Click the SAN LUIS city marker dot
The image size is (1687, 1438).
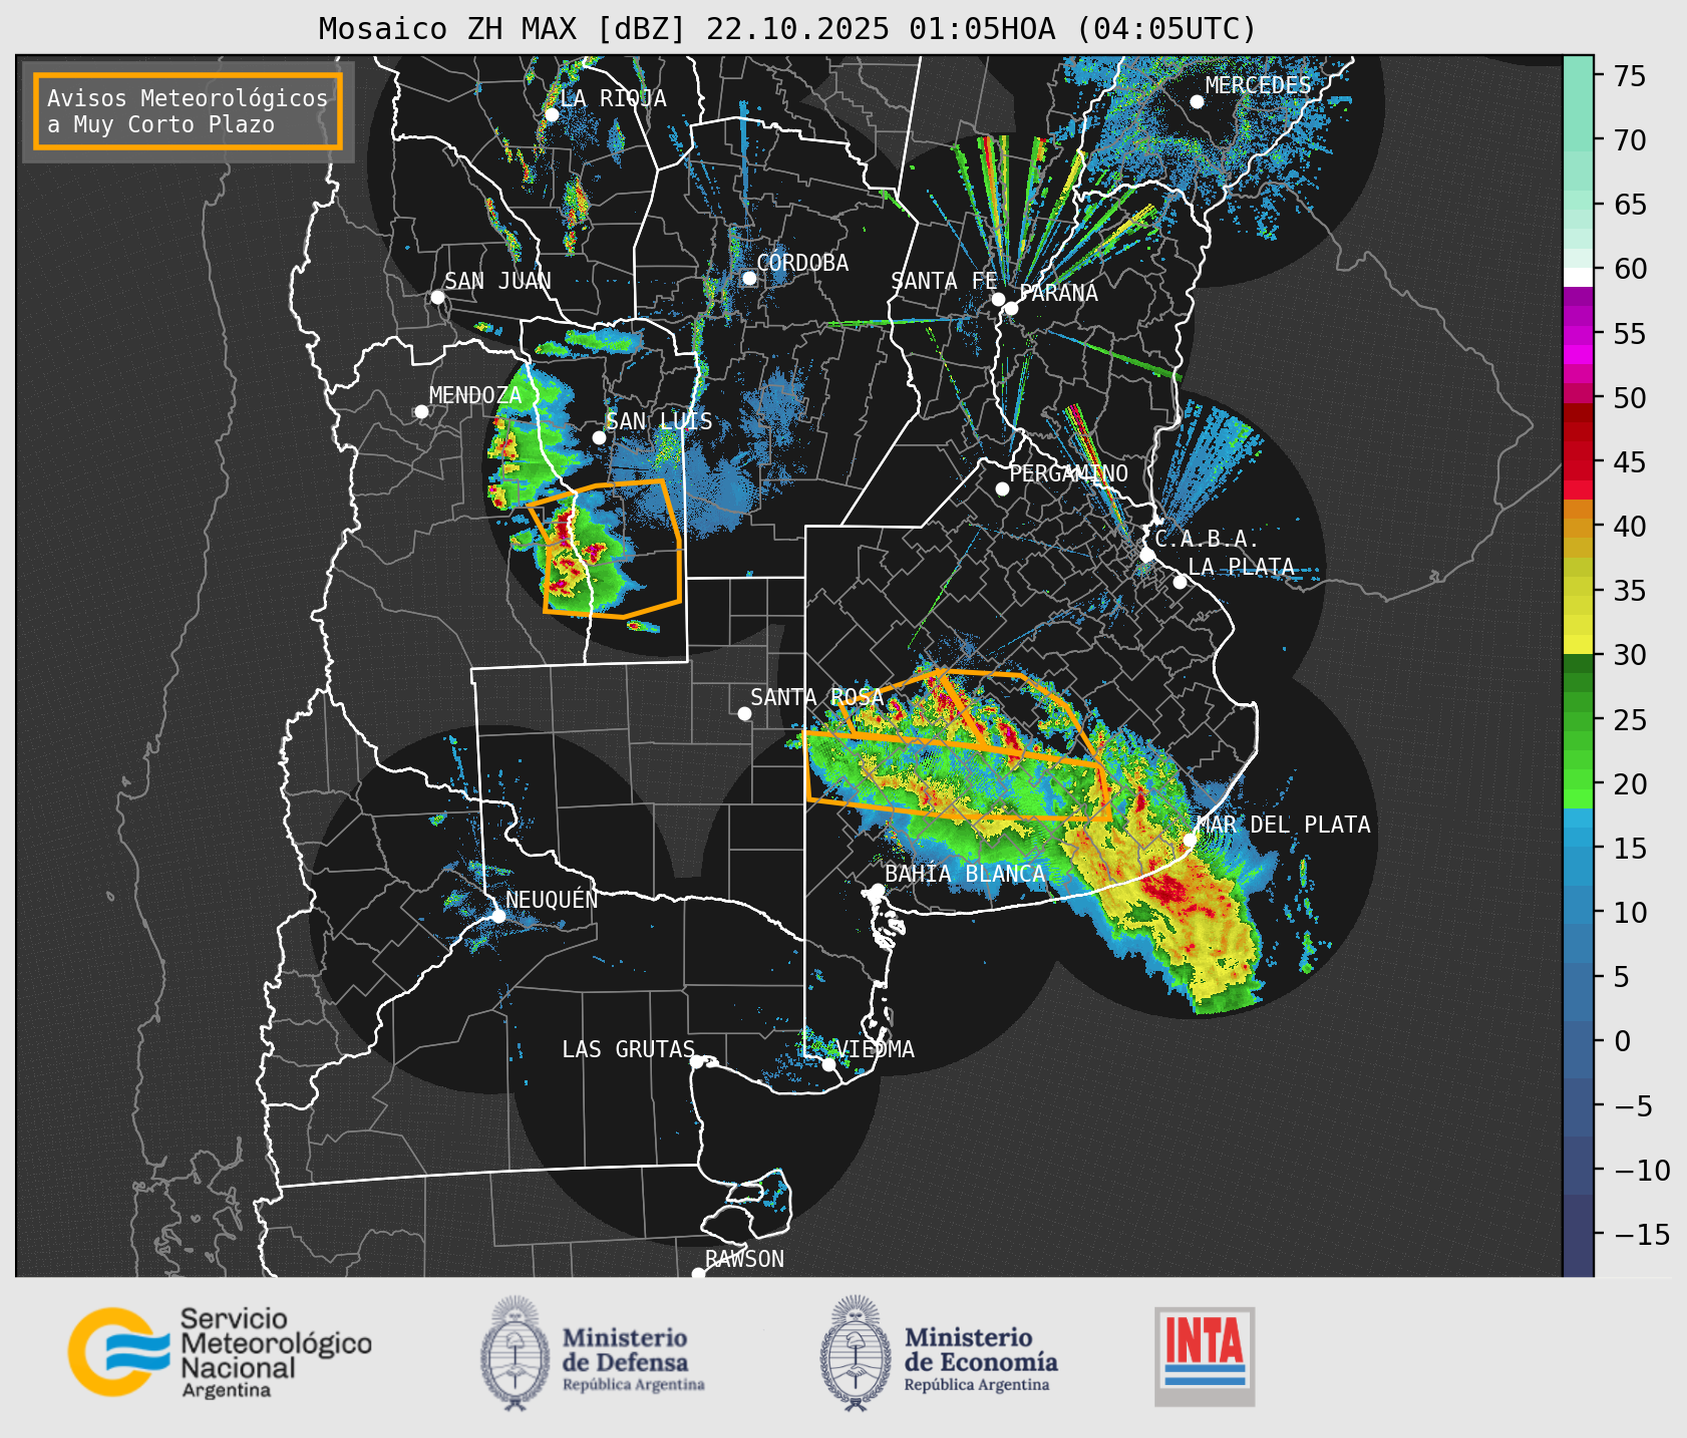[599, 438]
